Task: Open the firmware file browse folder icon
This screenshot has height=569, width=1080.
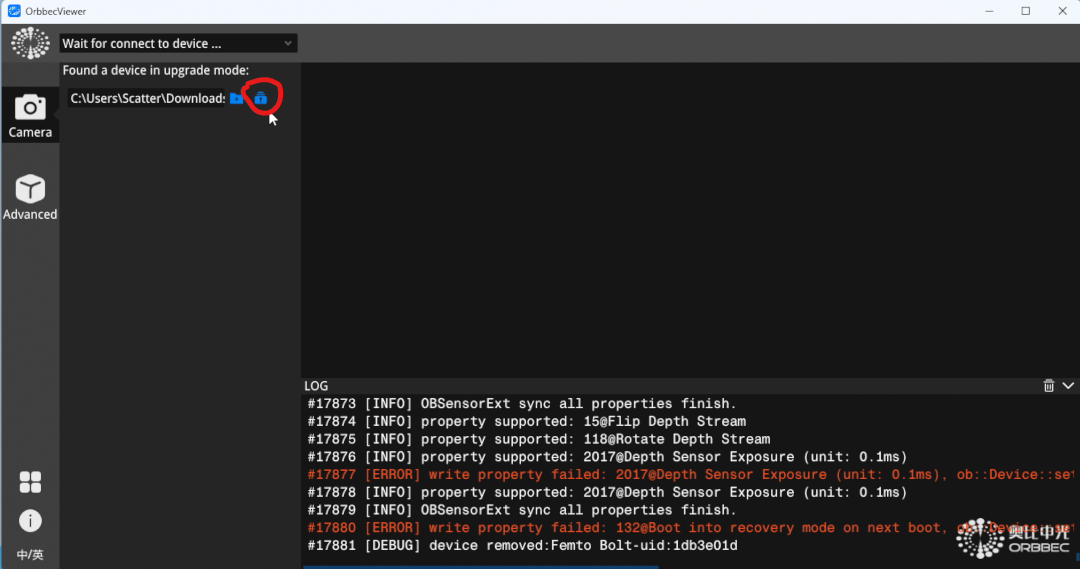Action: point(236,98)
